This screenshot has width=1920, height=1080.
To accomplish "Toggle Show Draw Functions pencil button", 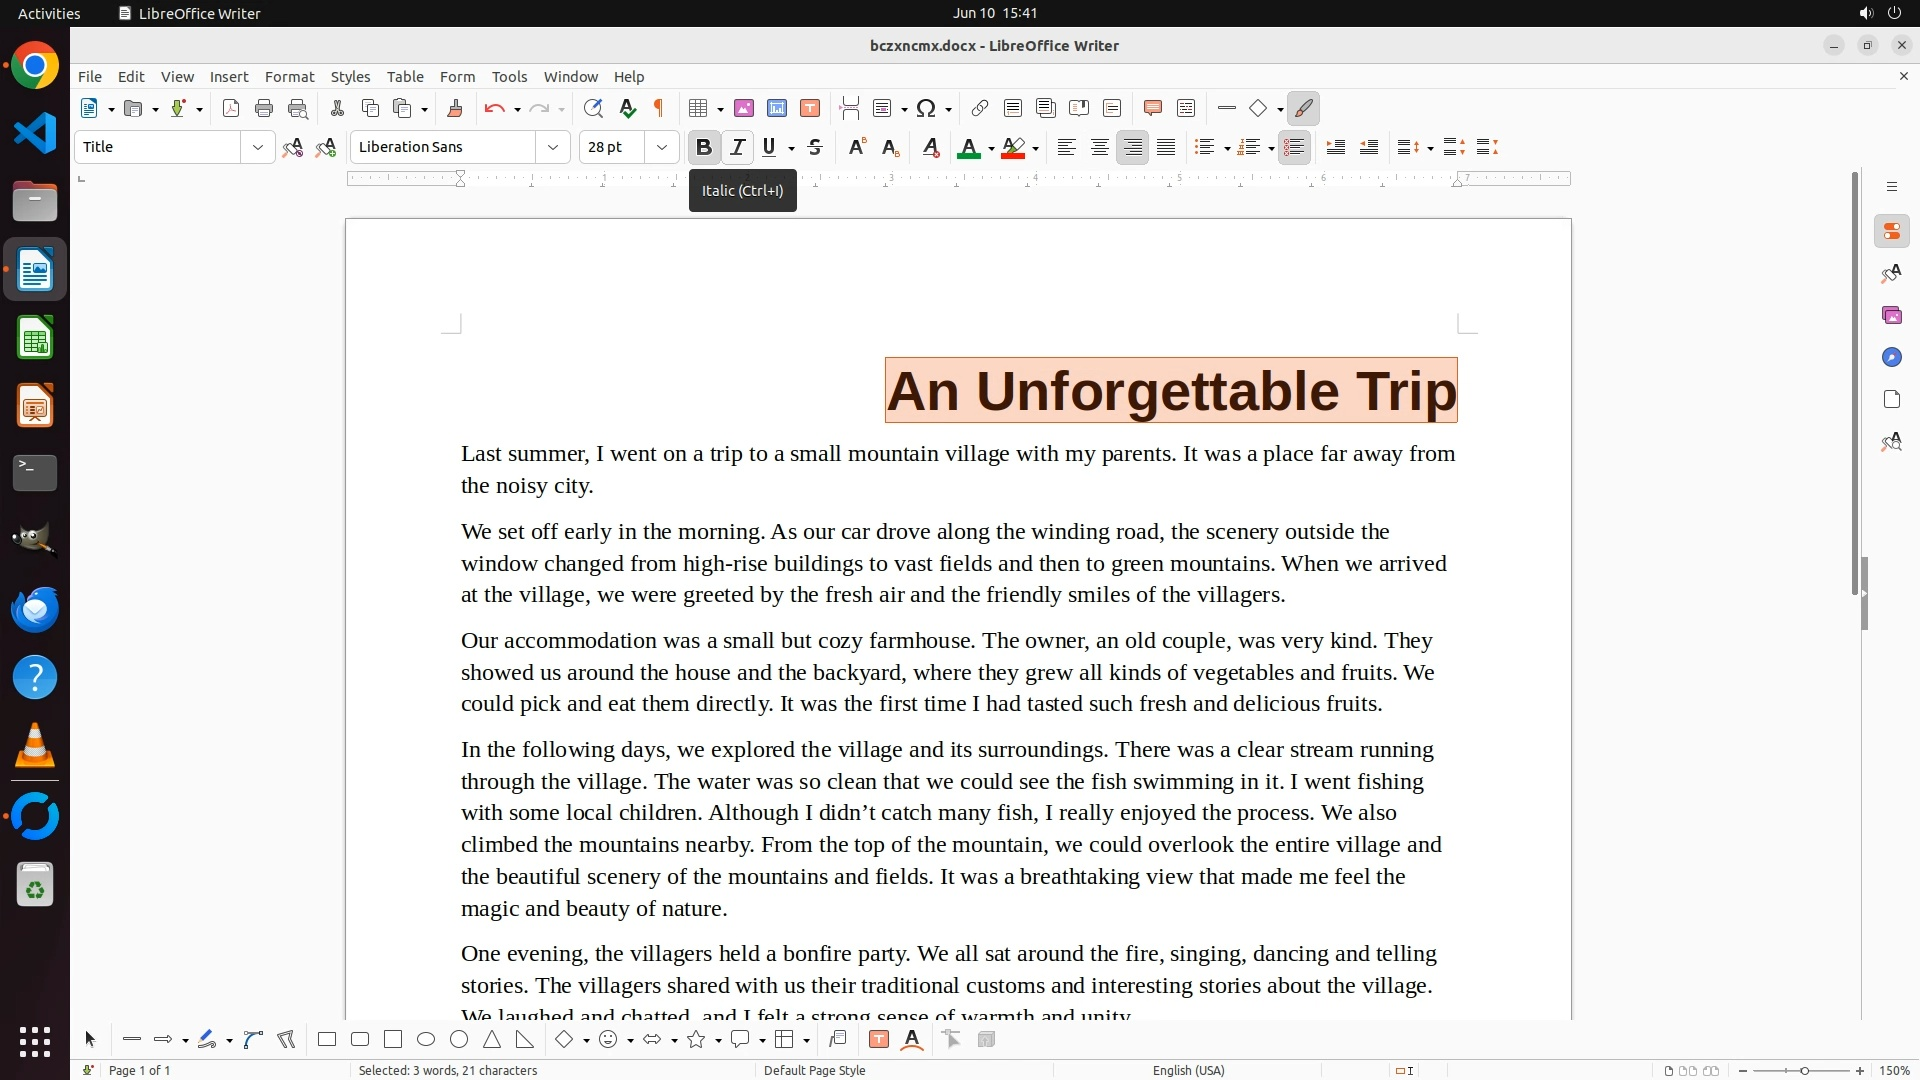I will [x=1303, y=109].
